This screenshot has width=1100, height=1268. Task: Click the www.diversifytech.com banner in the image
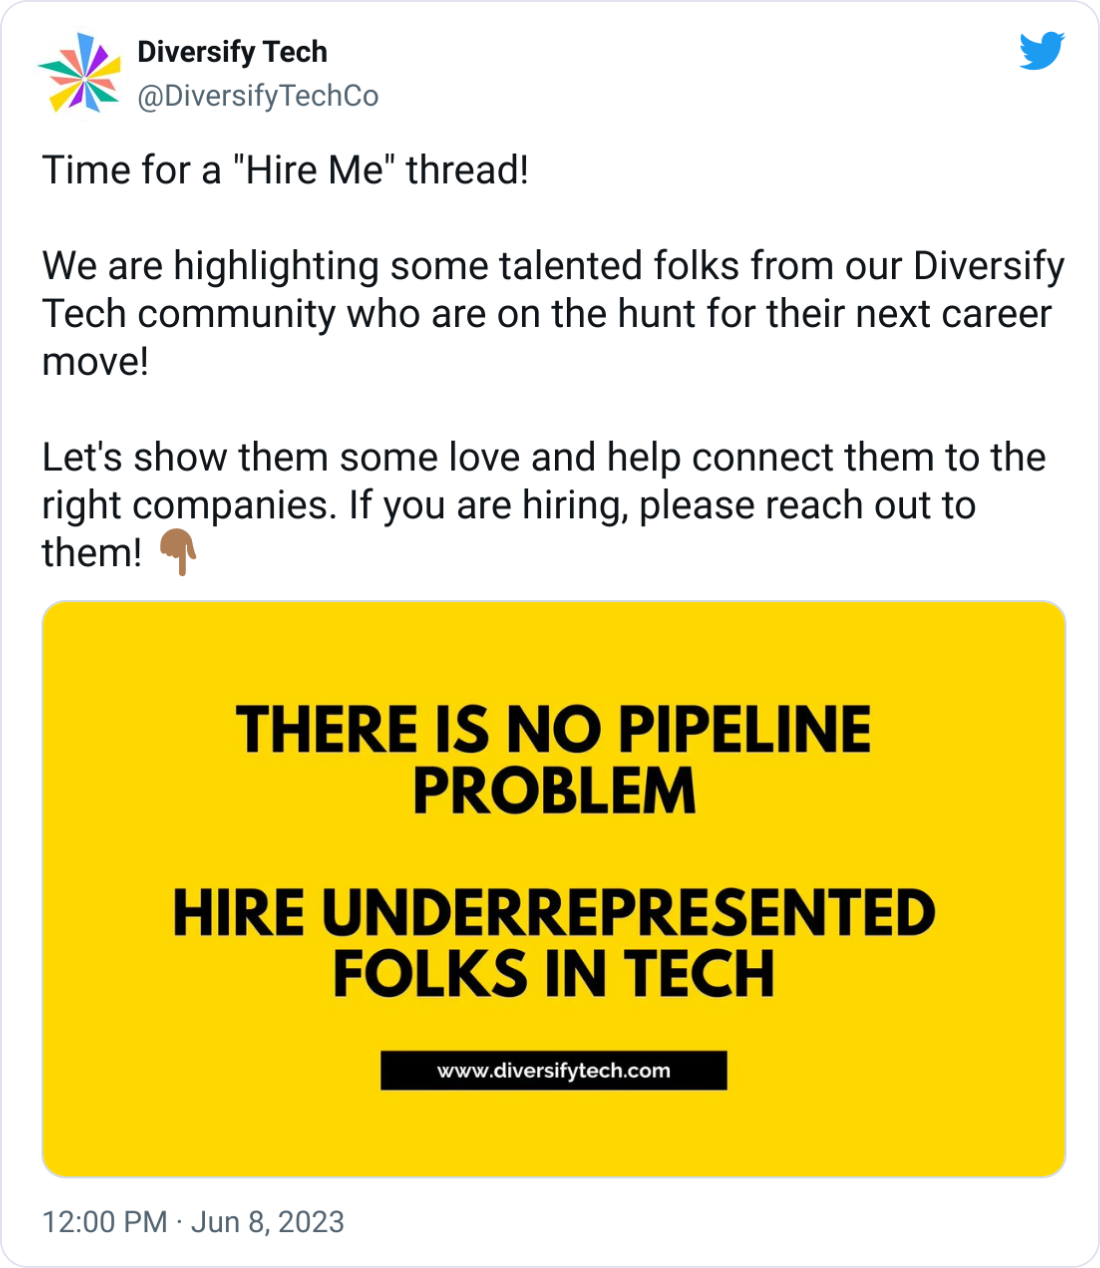(554, 1071)
